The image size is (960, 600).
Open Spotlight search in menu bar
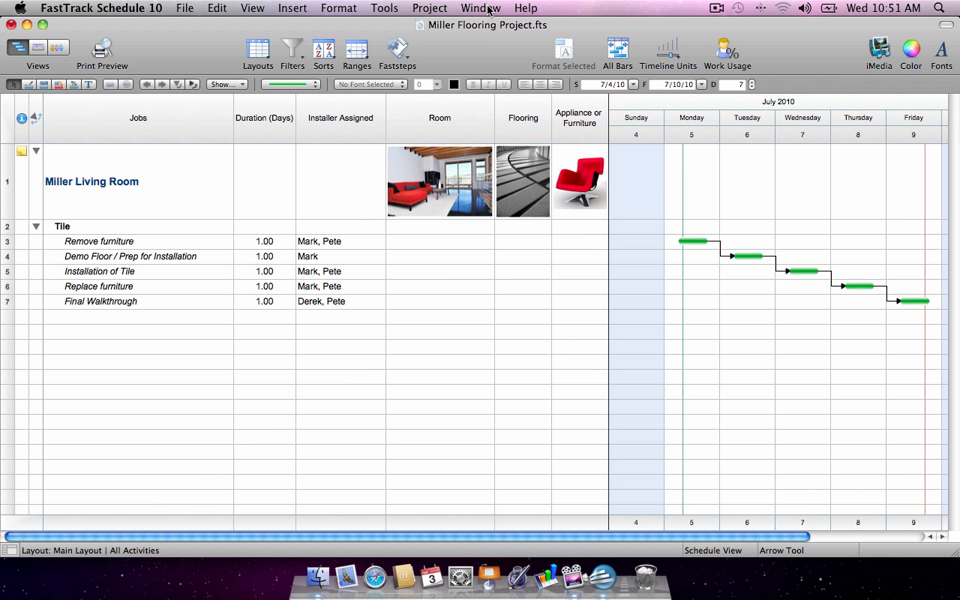coord(939,8)
